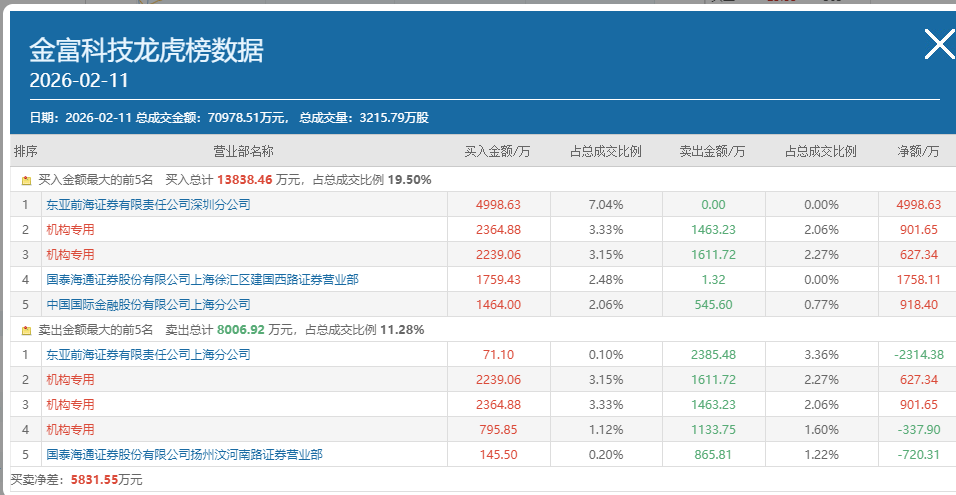956x495 pixels.
Task: Click the 71.10 buy amount cell
Action: click(498, 355)
